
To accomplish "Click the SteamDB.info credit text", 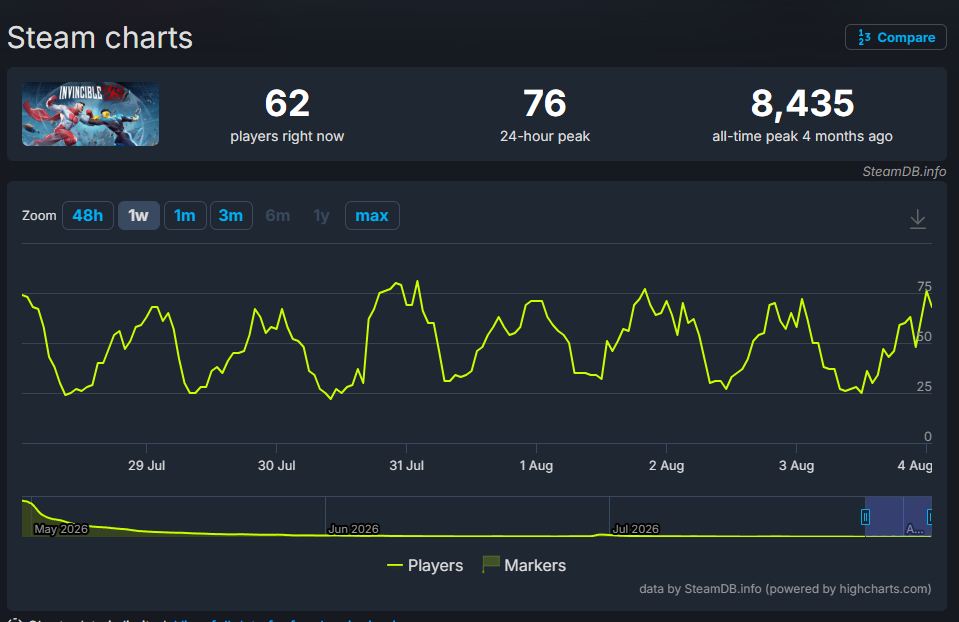I will (x=904, y=172).
